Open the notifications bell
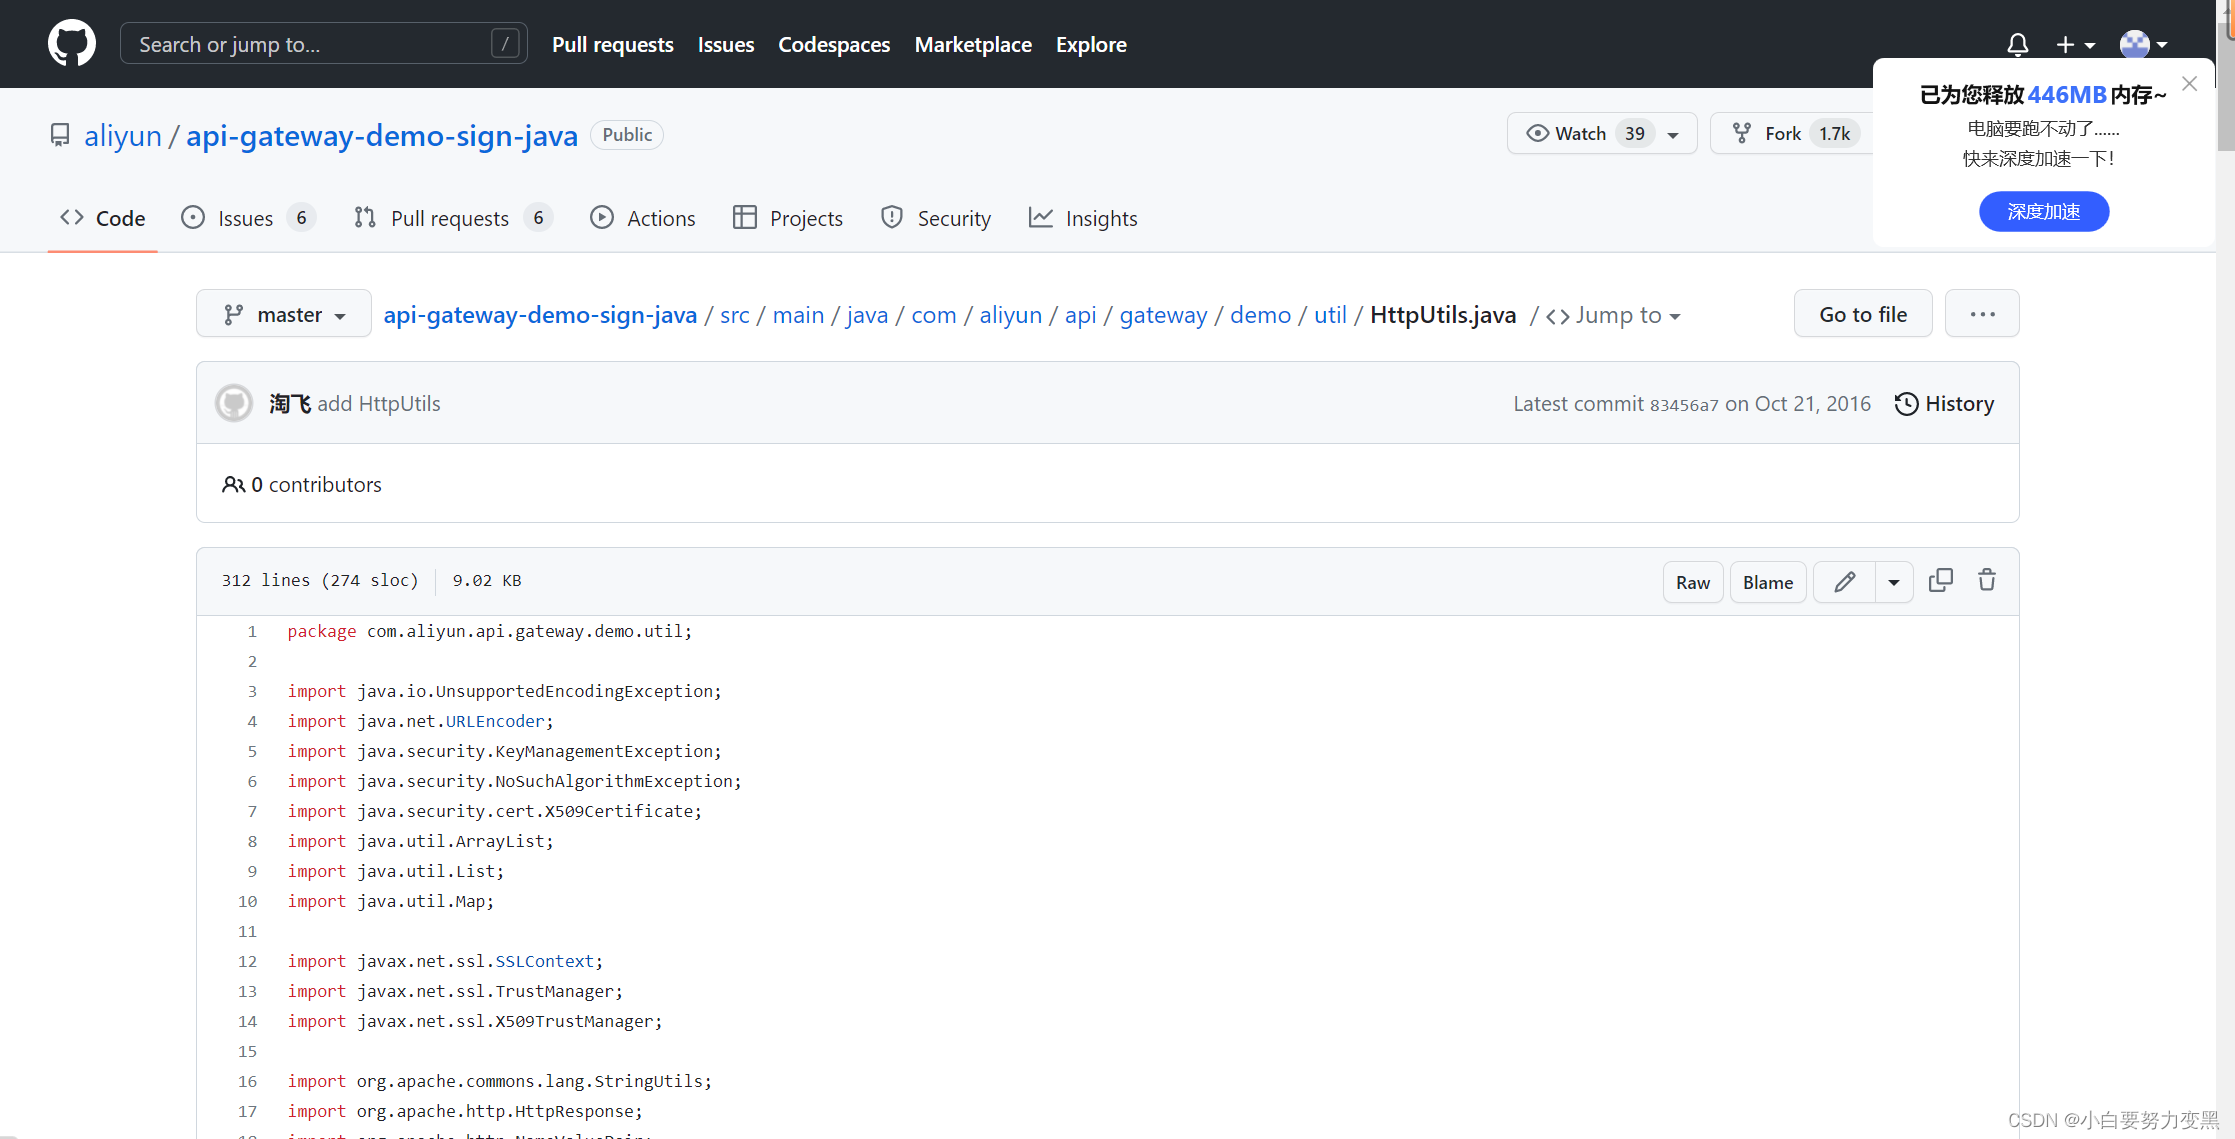Viewport: 2235px width, 1139px height. coord(2017,44)
